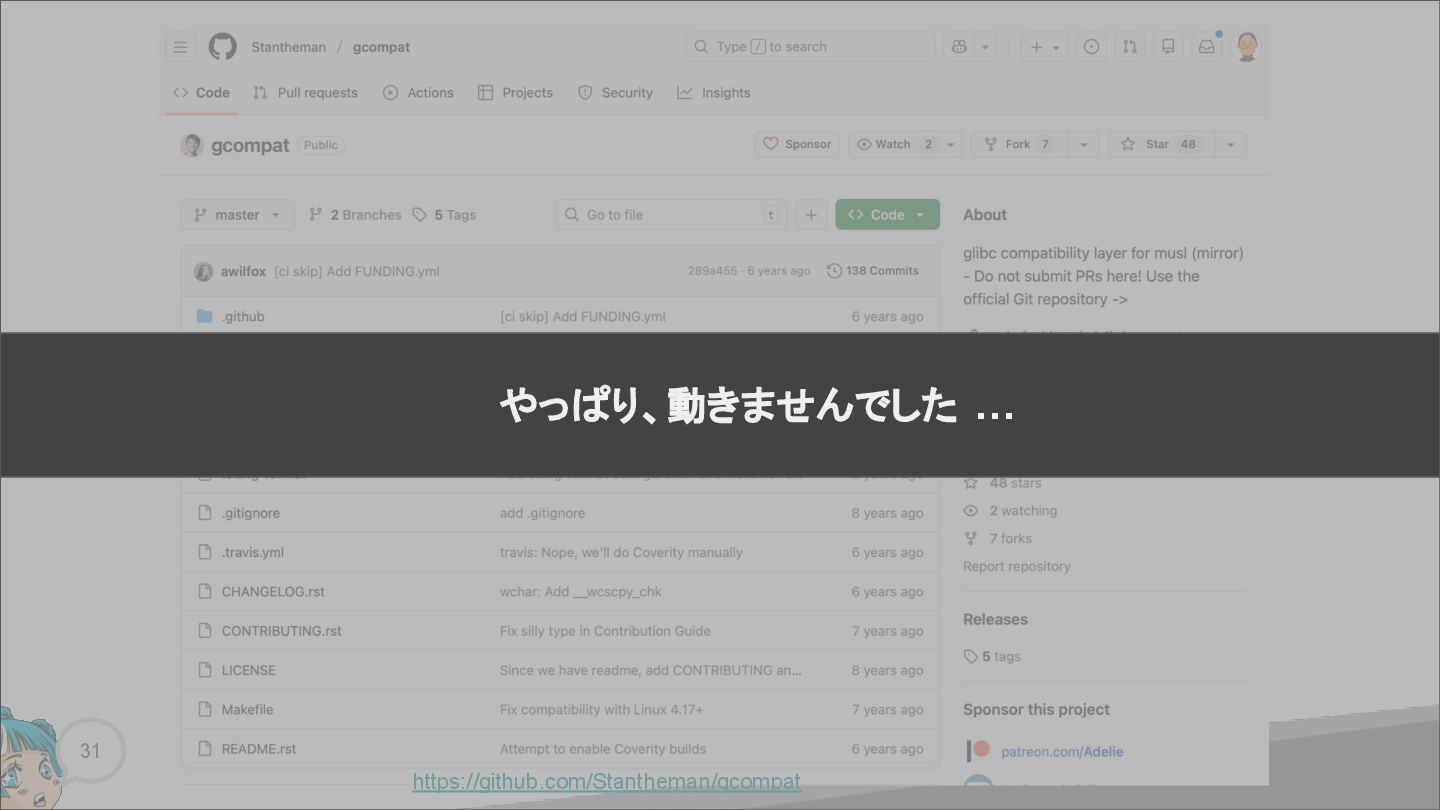Image resolution: width=1440 pixels, height=810 pixels.
Task: Switch to the Insights tab
Action: 713,92
